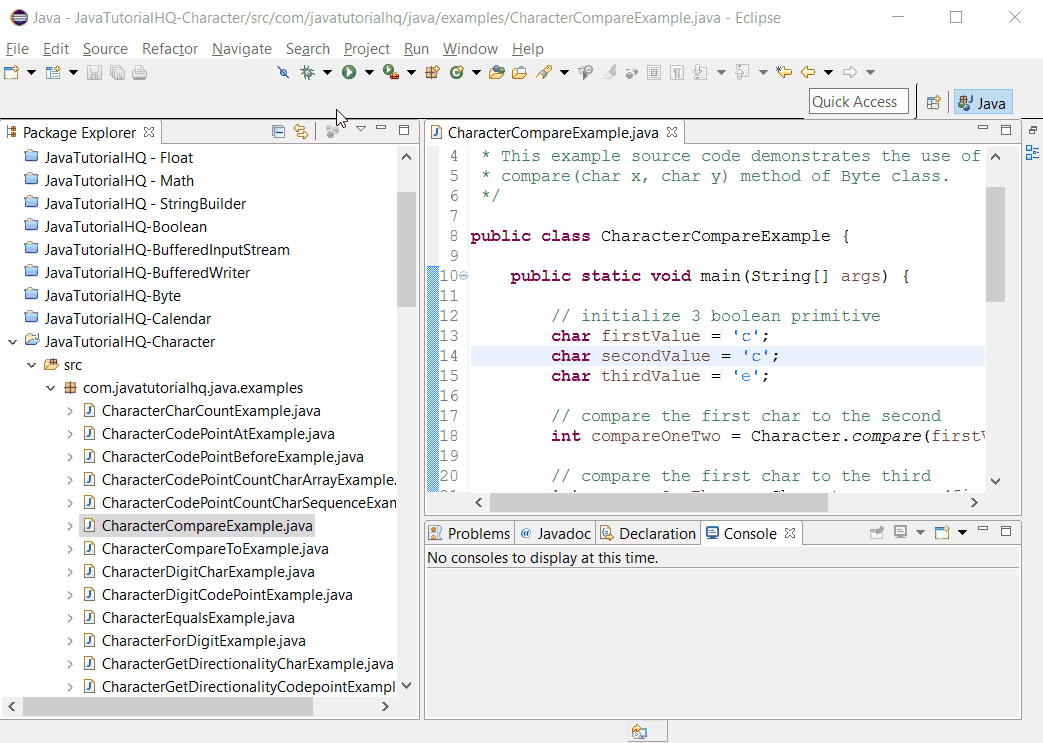This screenshot has width=1043, height=743.
Task: Enable Skip All Breakpoints
Action: (x=283, y=72)
